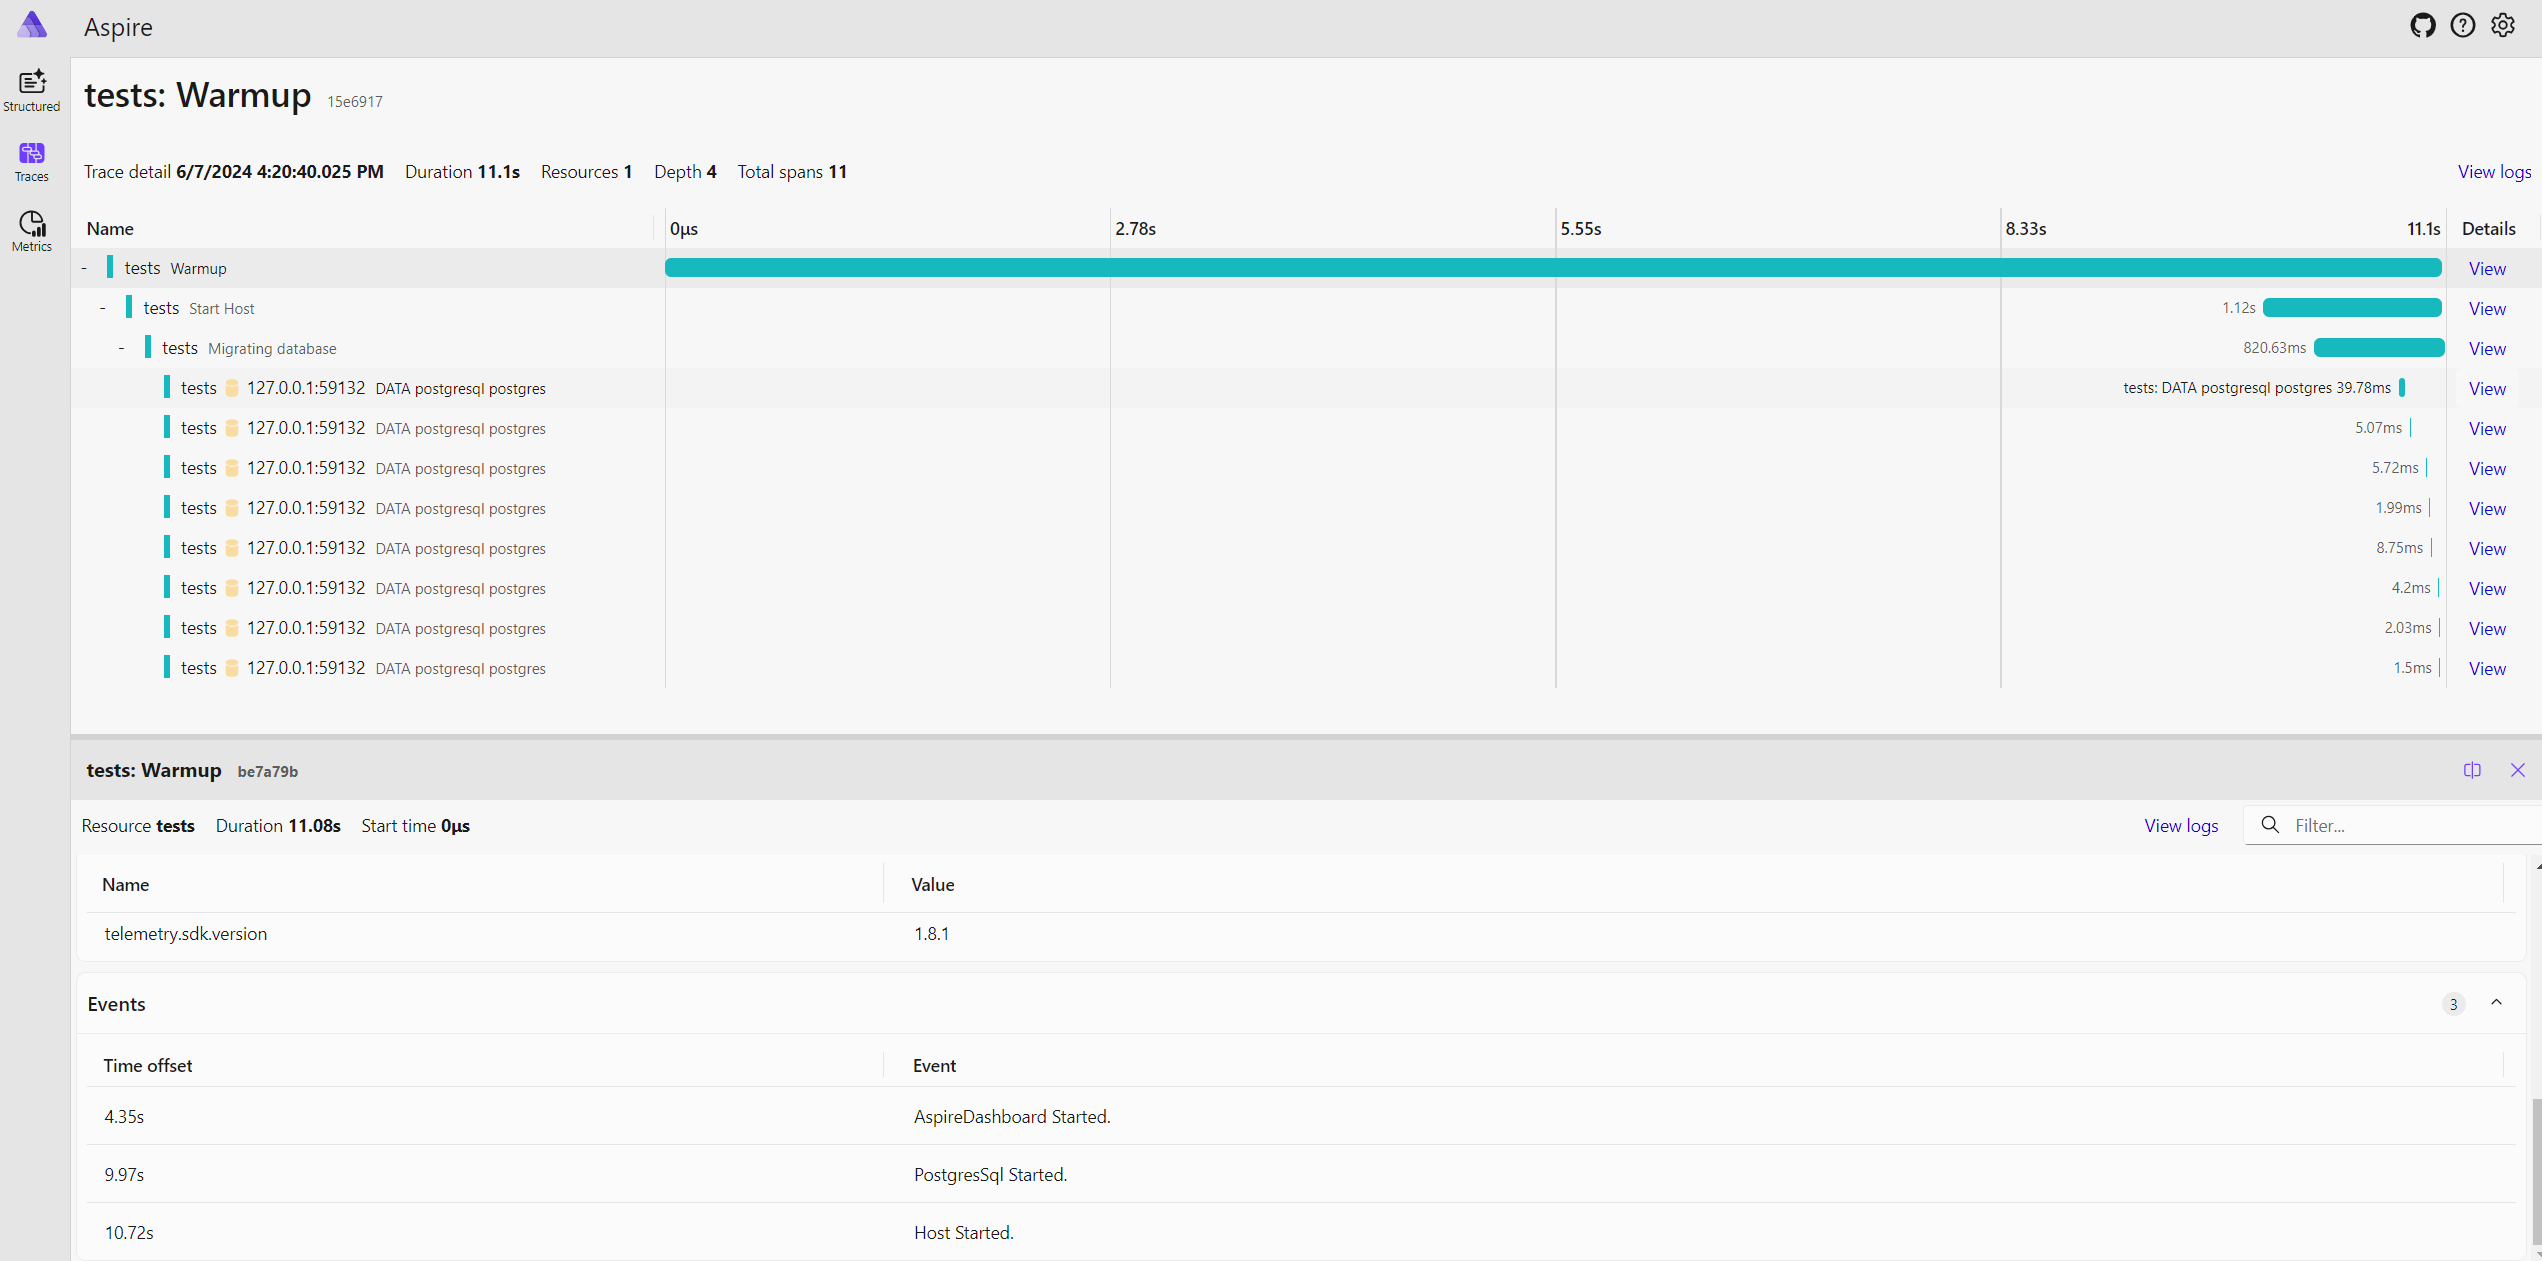
Task: Toggle split view of details panel
Action: pos(2472,770)
